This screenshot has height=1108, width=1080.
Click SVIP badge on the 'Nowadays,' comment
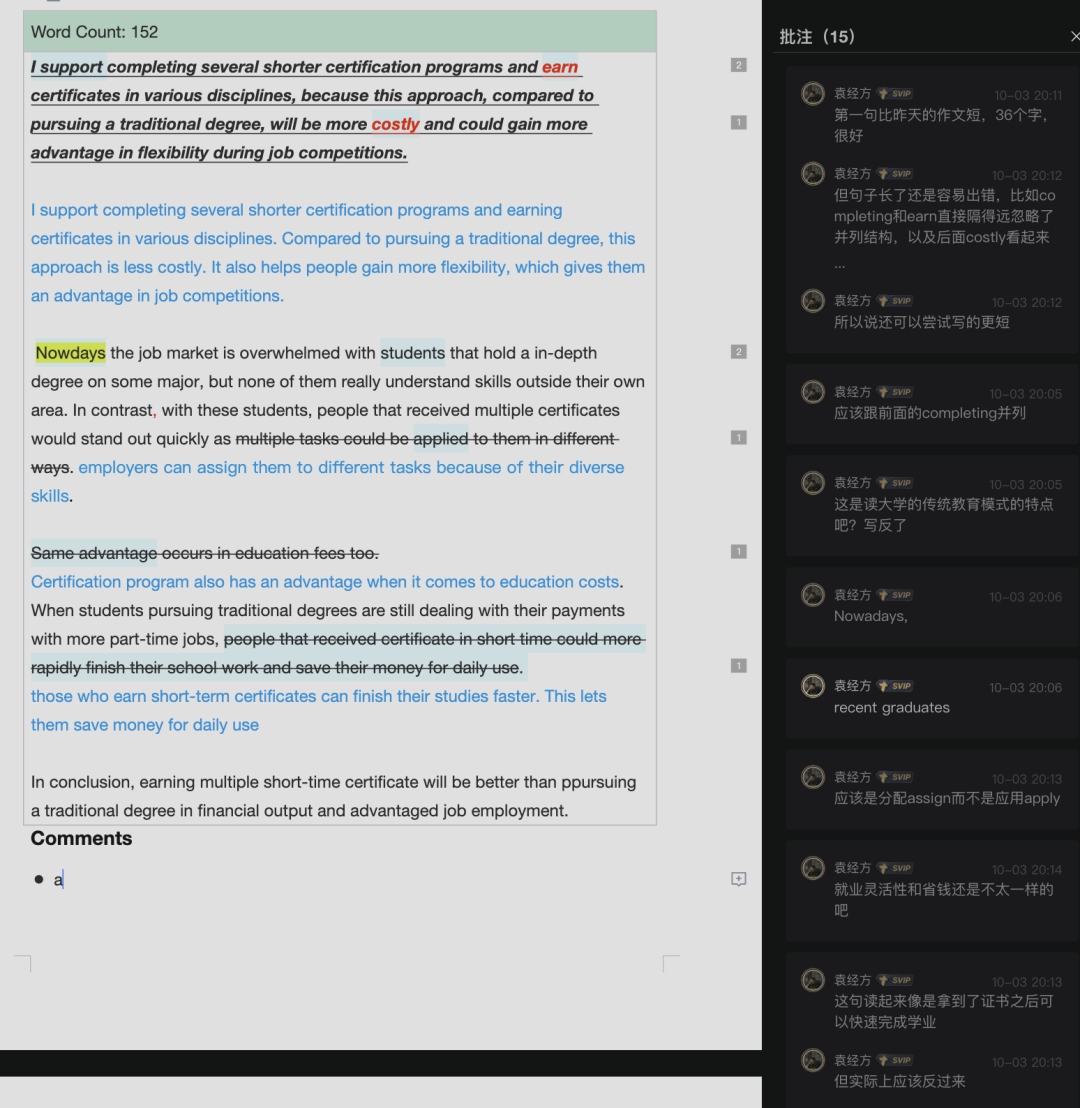point(896,595)
